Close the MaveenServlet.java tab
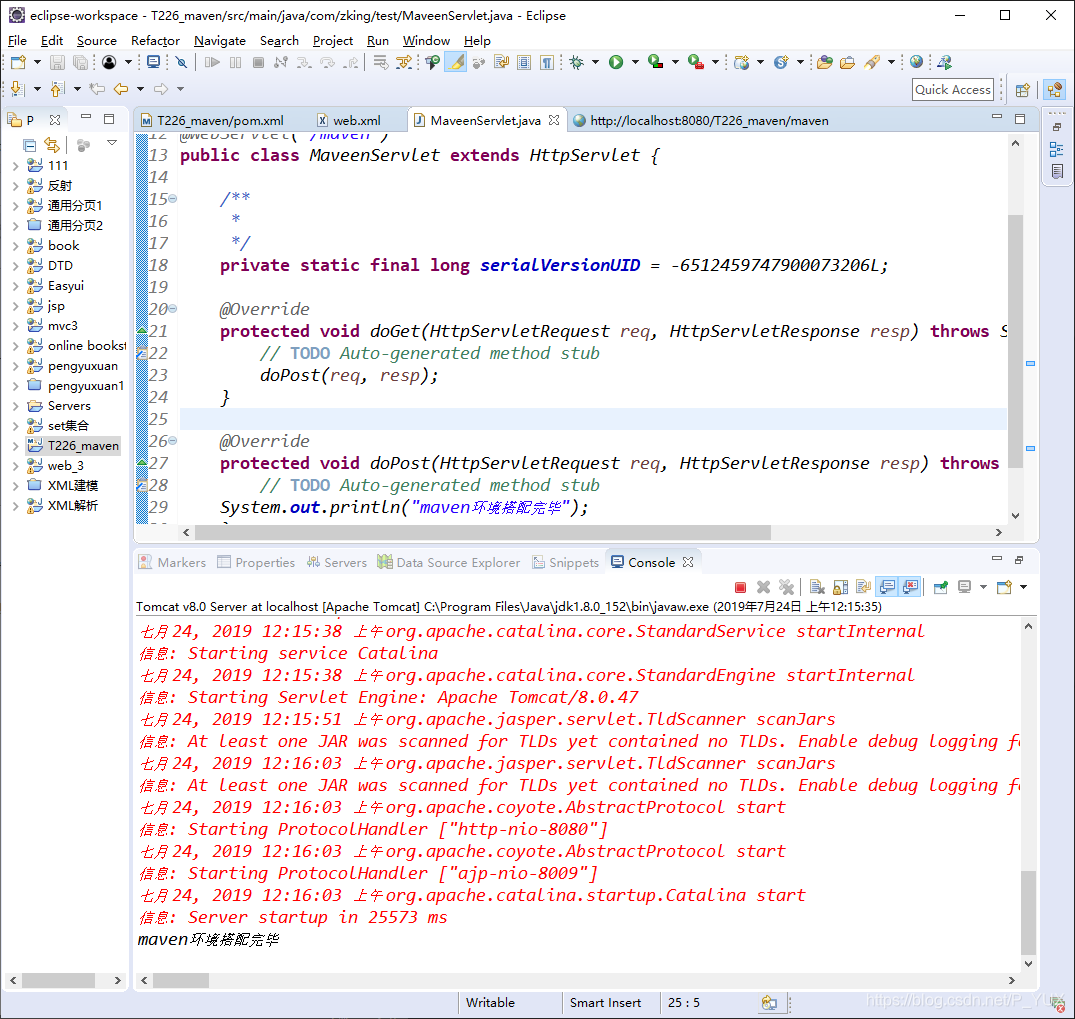This screenshot has height=1019, width=1075. tap(554, 120)
